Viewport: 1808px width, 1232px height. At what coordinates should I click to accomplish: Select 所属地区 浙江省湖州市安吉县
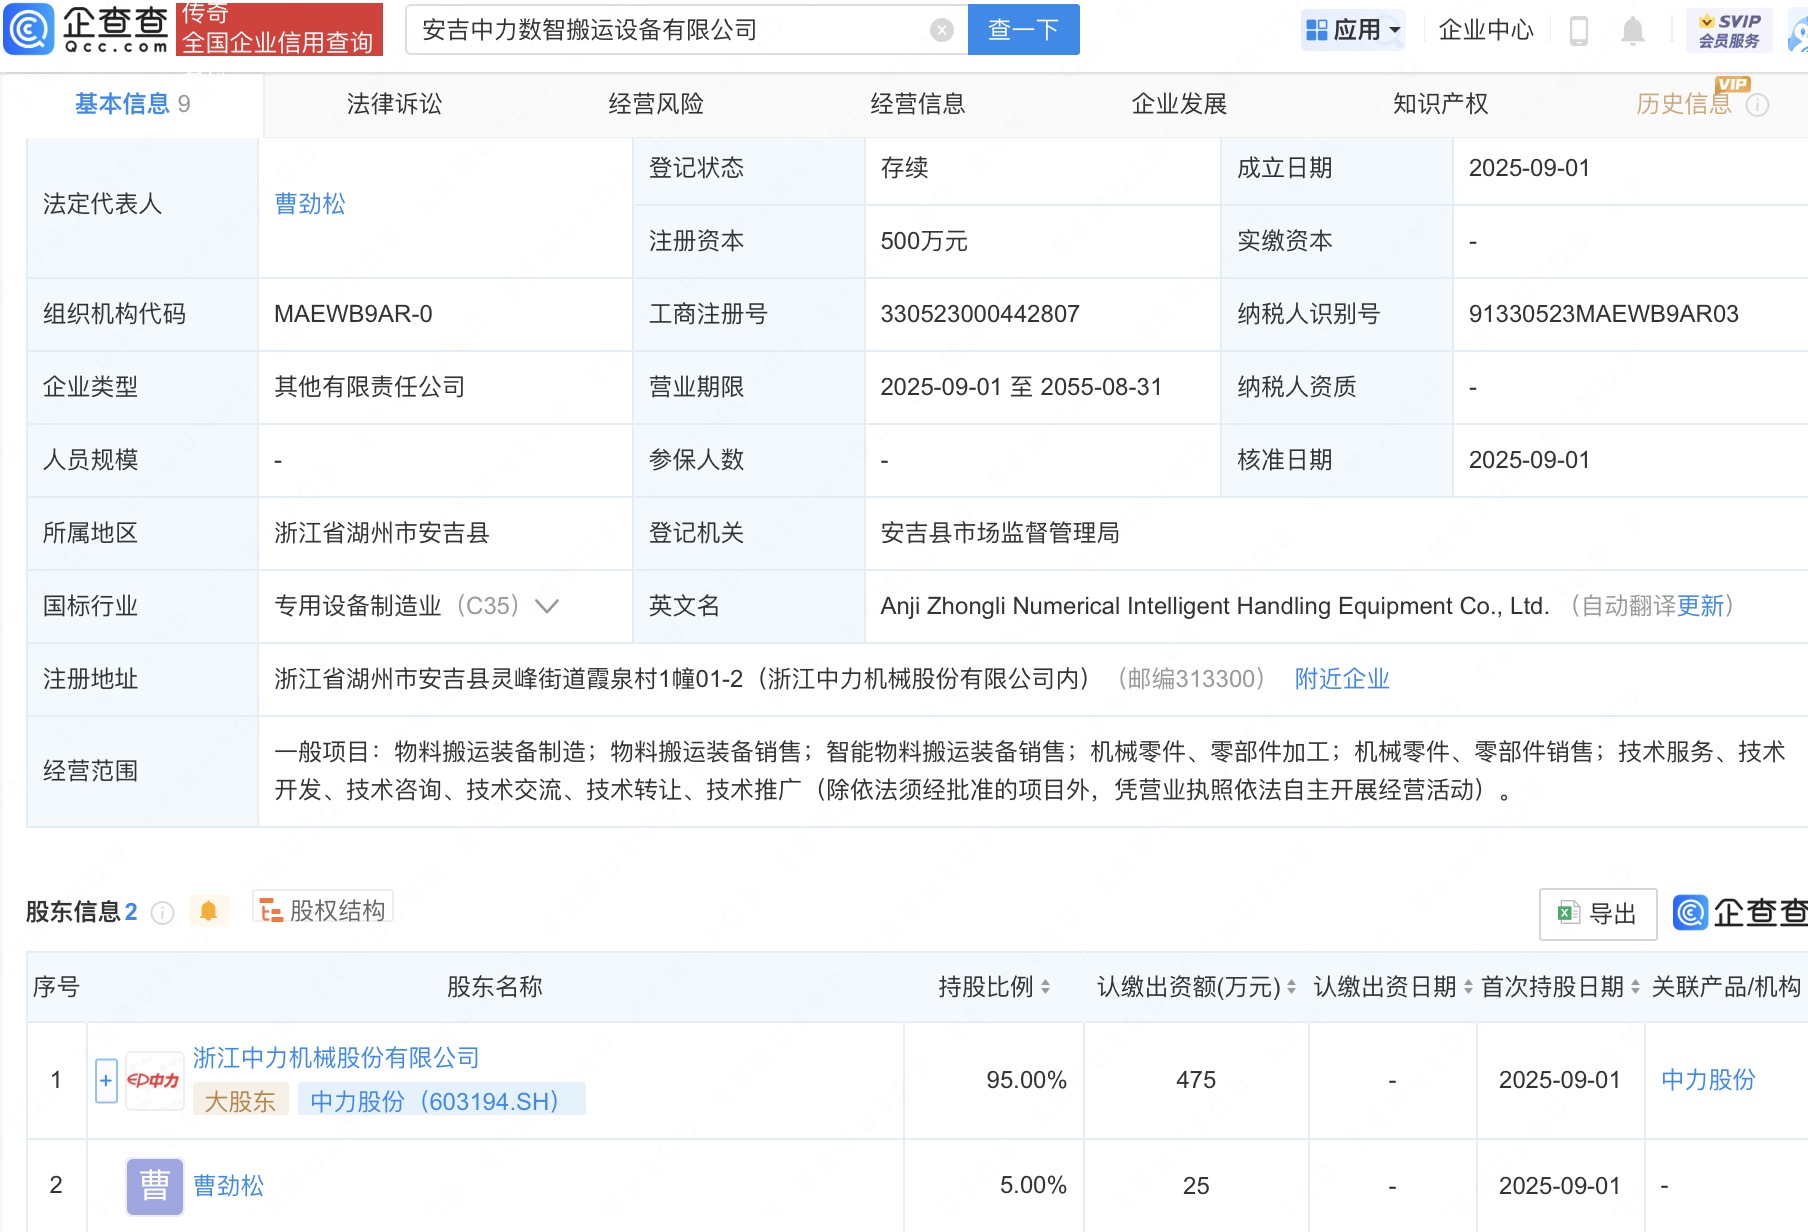tap(382, 533)
